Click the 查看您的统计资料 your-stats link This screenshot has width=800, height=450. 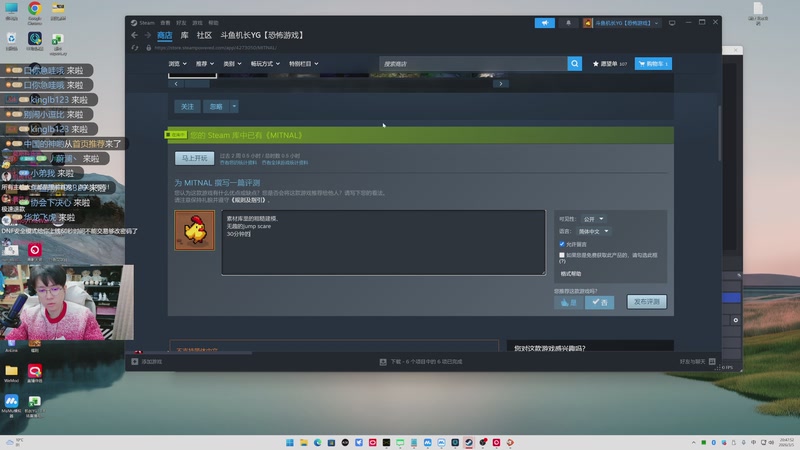pos(238,163)
